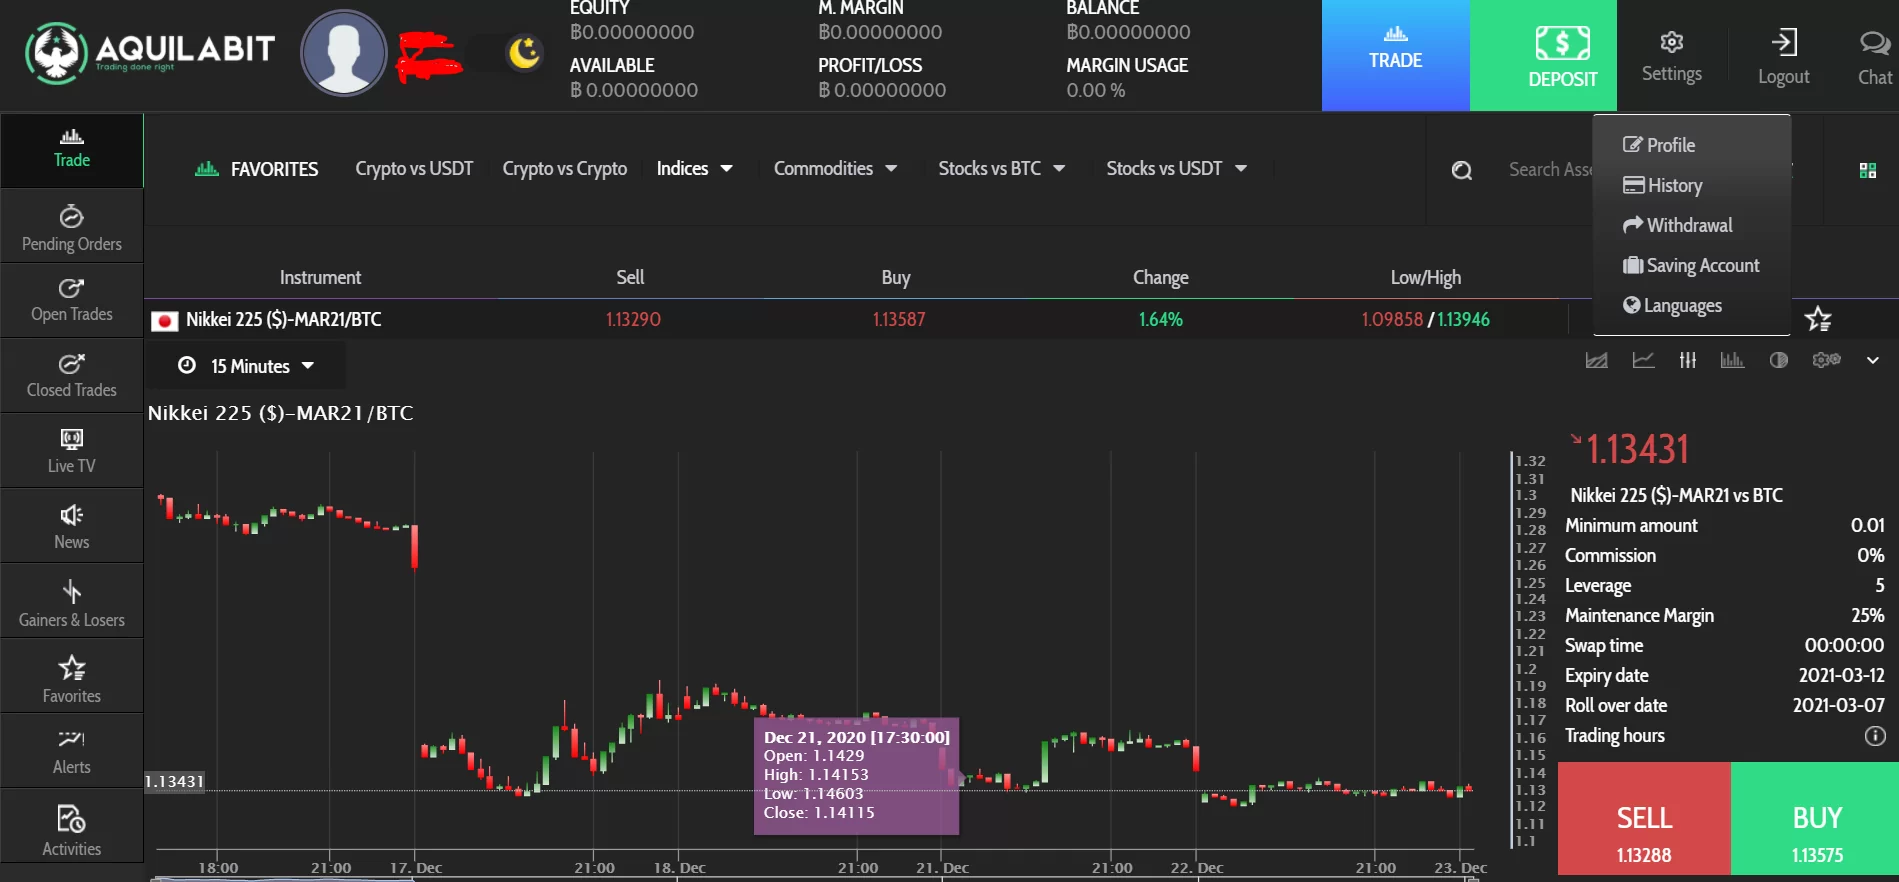Open the News section
This screenshot has width=1899, height=882.
72,527
